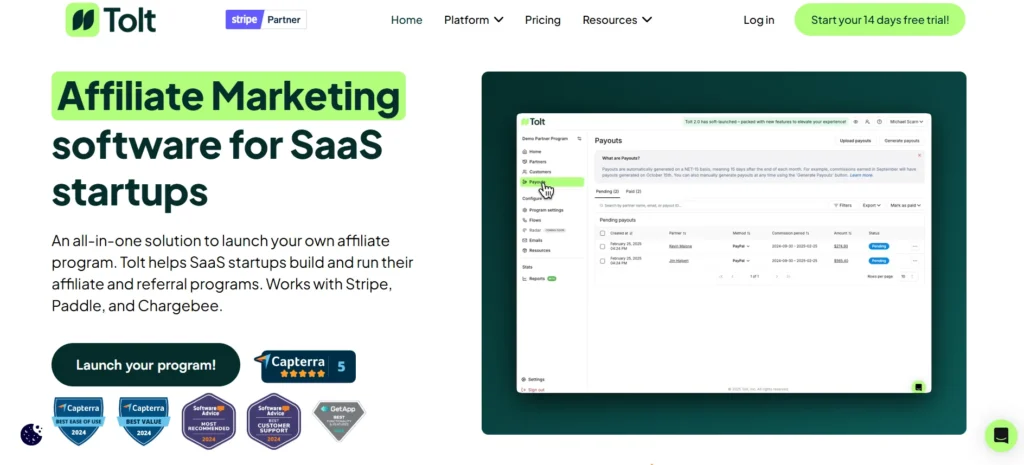This screenshot has width=1024, height=465.
Task: Open the green chat widget bubble
Action: [1000, 436]
